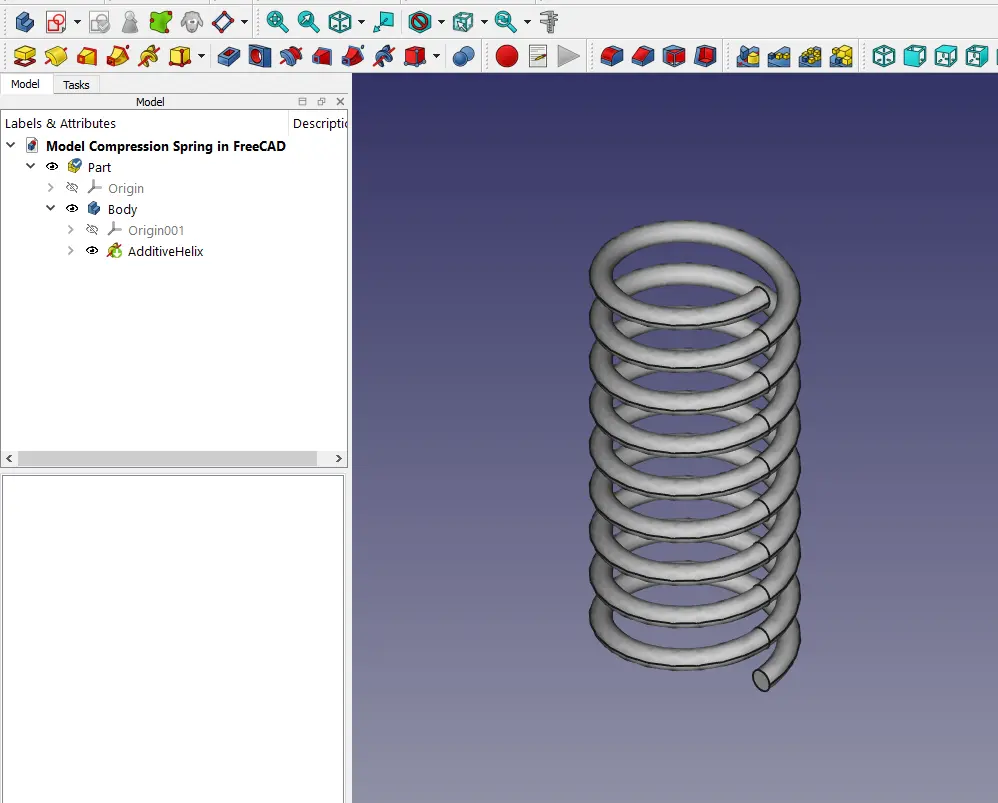Choose the Hole tool in toolbar

[x=260, y=56]
